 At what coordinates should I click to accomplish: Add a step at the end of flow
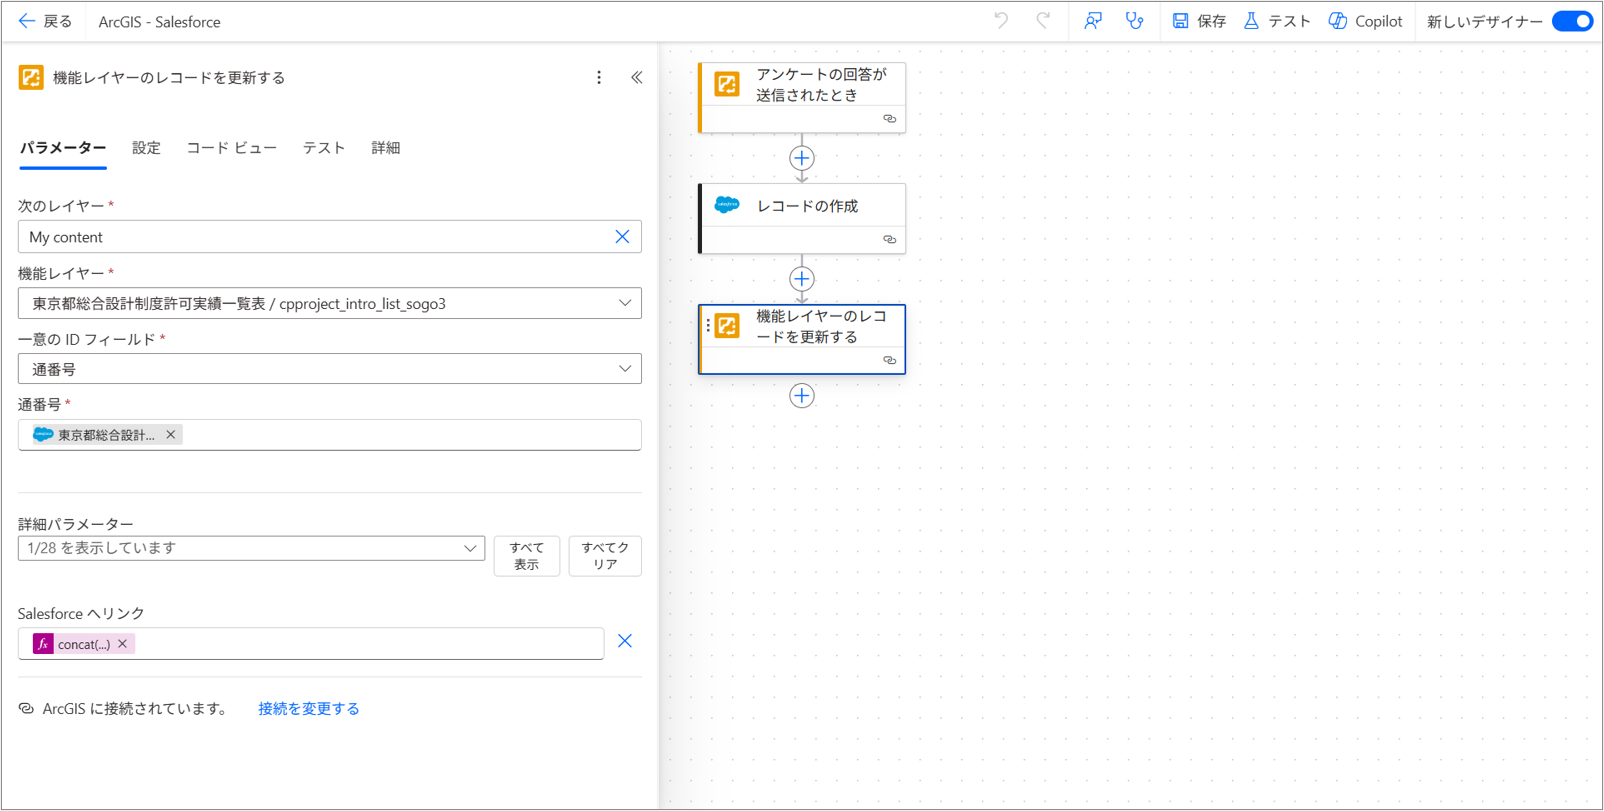click(802, 396)
